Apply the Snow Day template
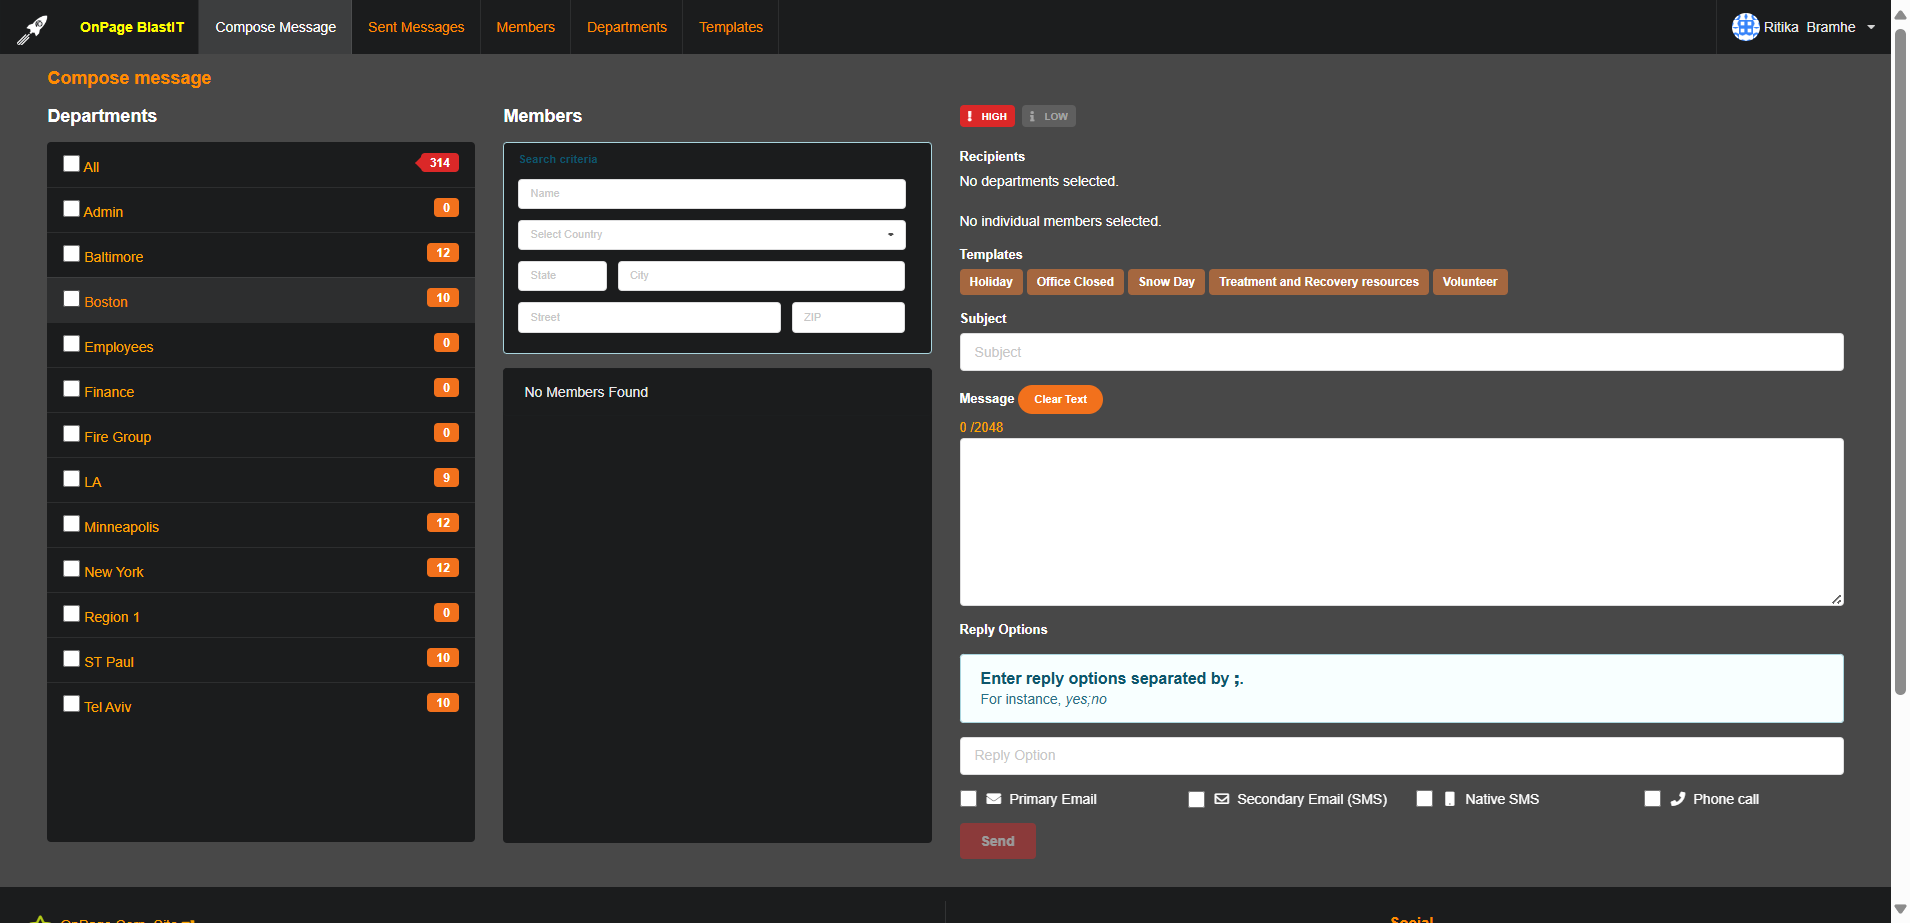The image size is (1910, 923). [1166, 282]
